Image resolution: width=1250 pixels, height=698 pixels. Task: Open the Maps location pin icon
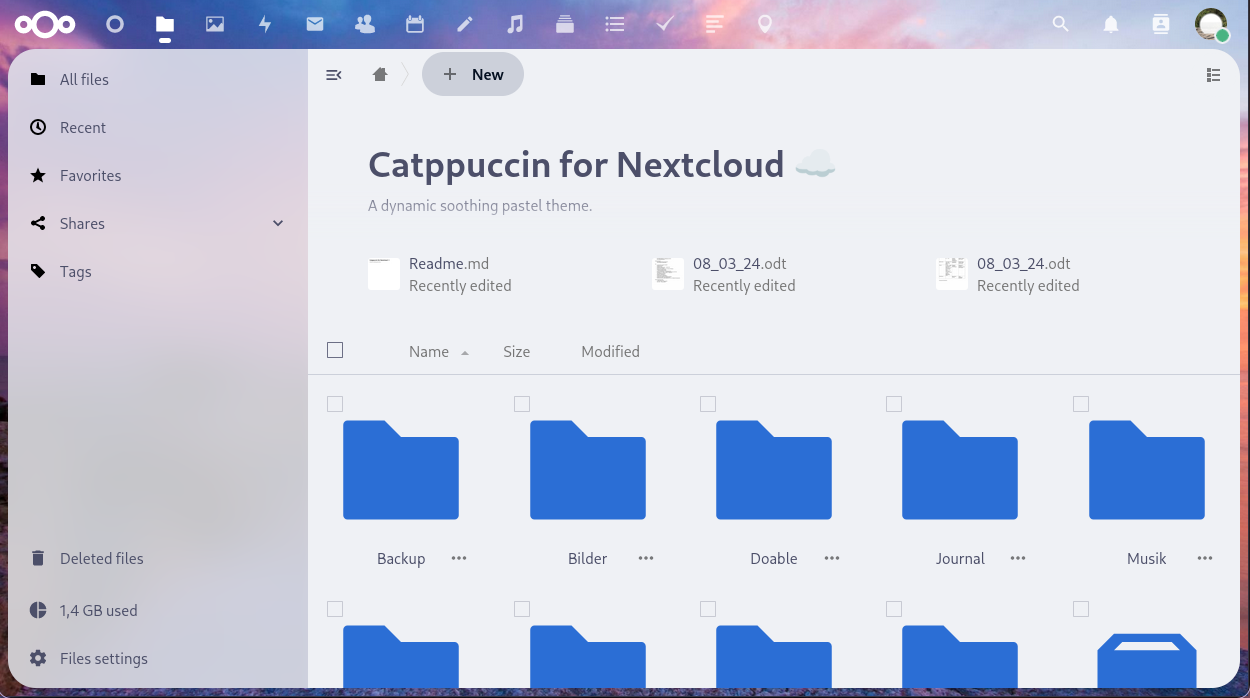pos(765,24)
